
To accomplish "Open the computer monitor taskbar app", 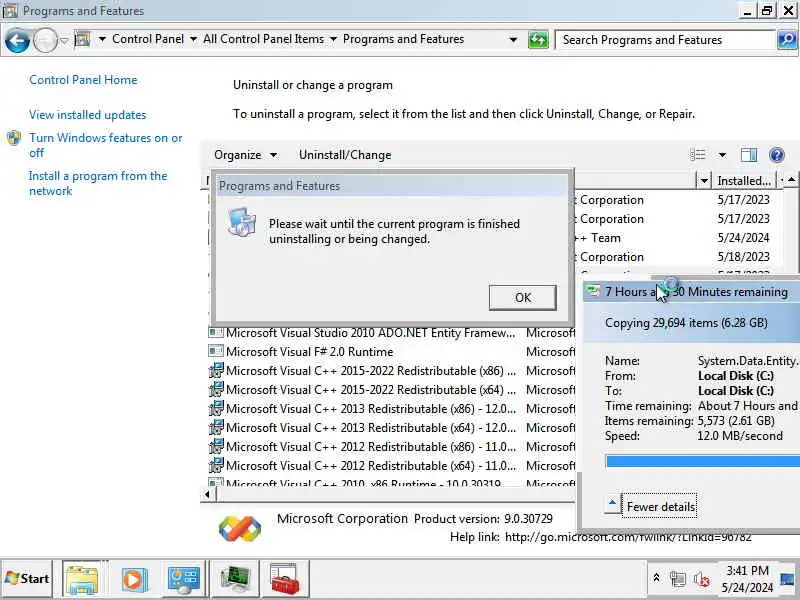I will pos(235,579).
